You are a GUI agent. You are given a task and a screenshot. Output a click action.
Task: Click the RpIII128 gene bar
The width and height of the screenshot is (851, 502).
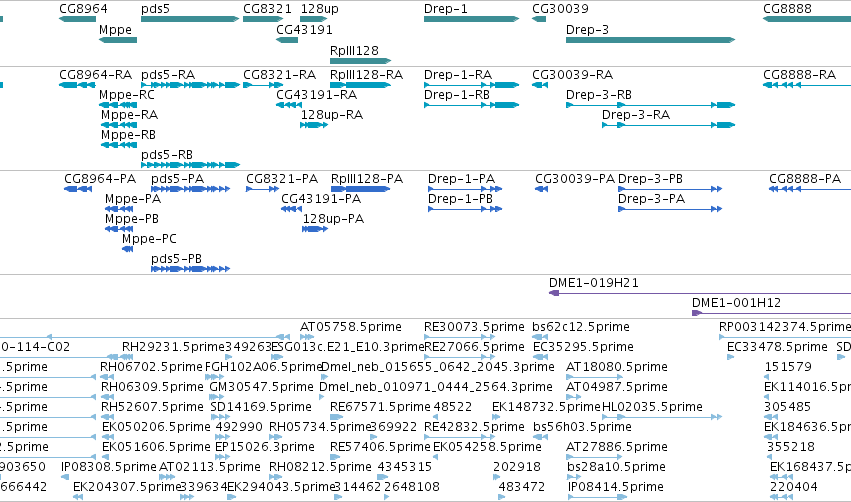360,61
